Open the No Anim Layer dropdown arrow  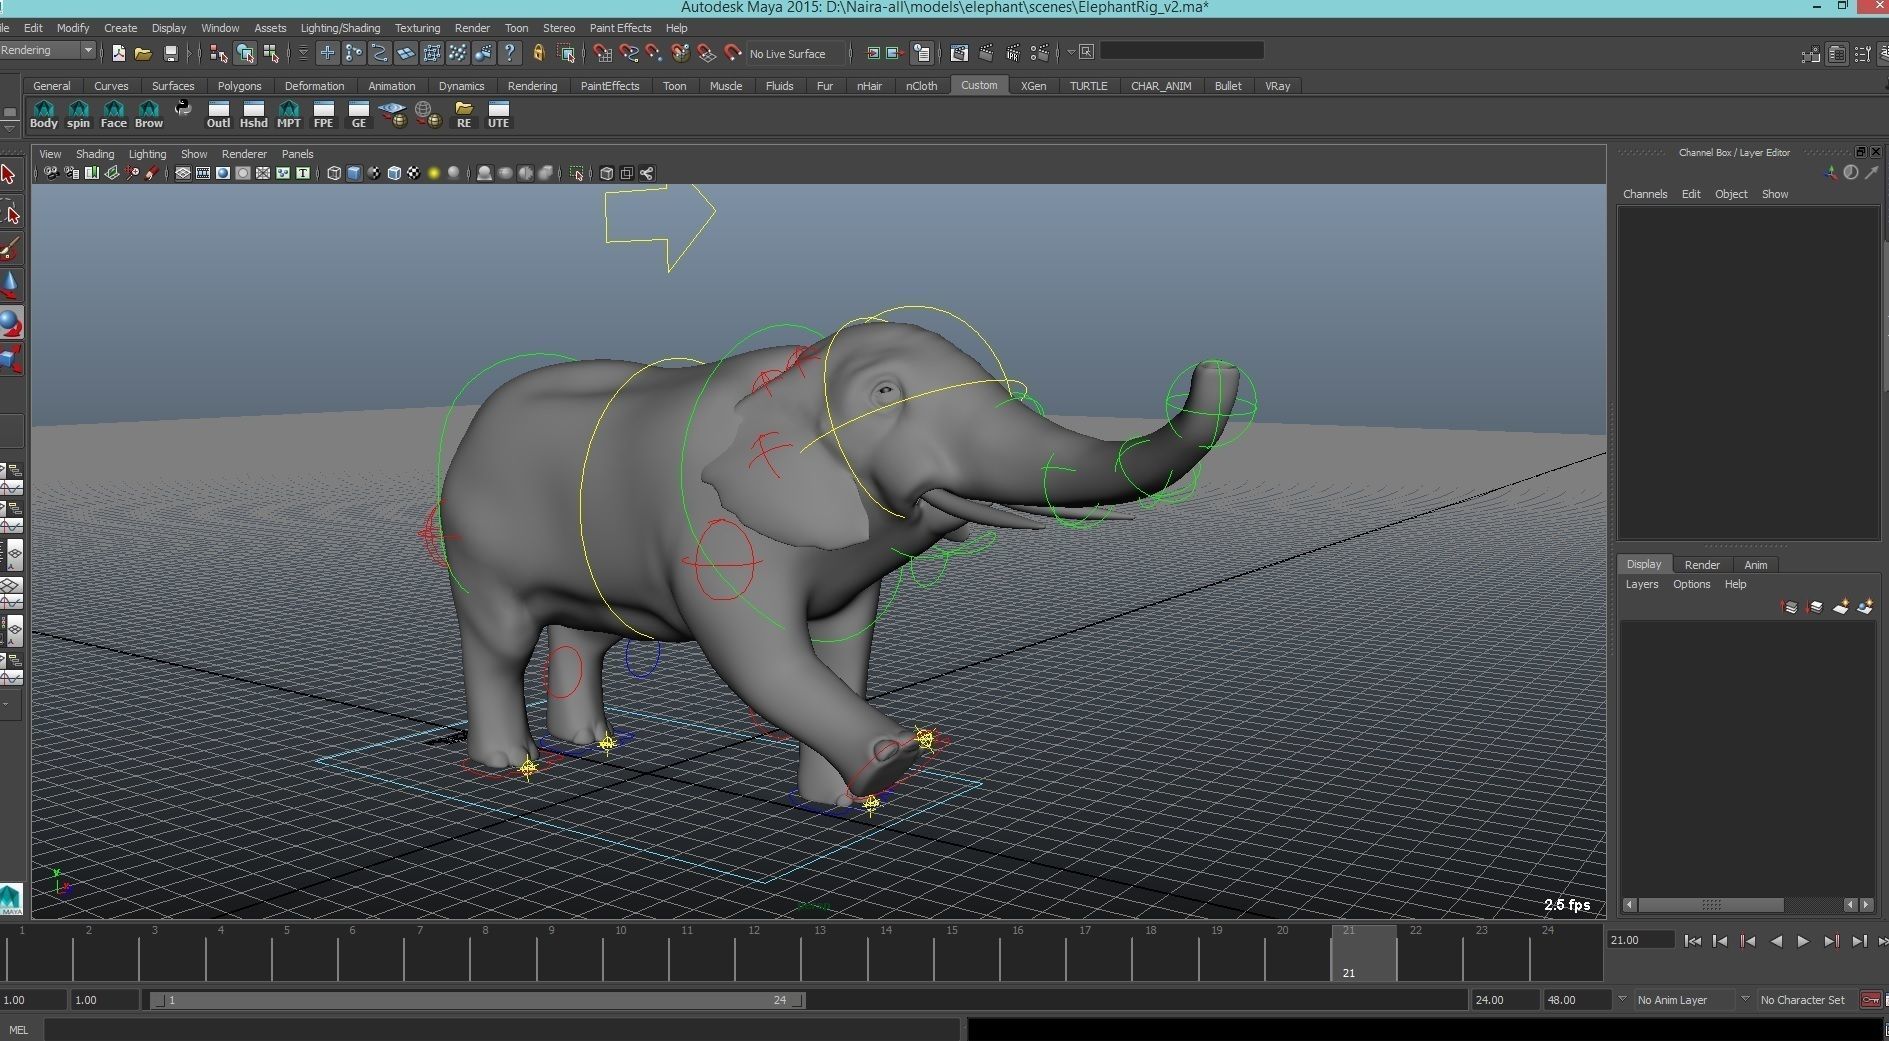(x=1622, y=999)
